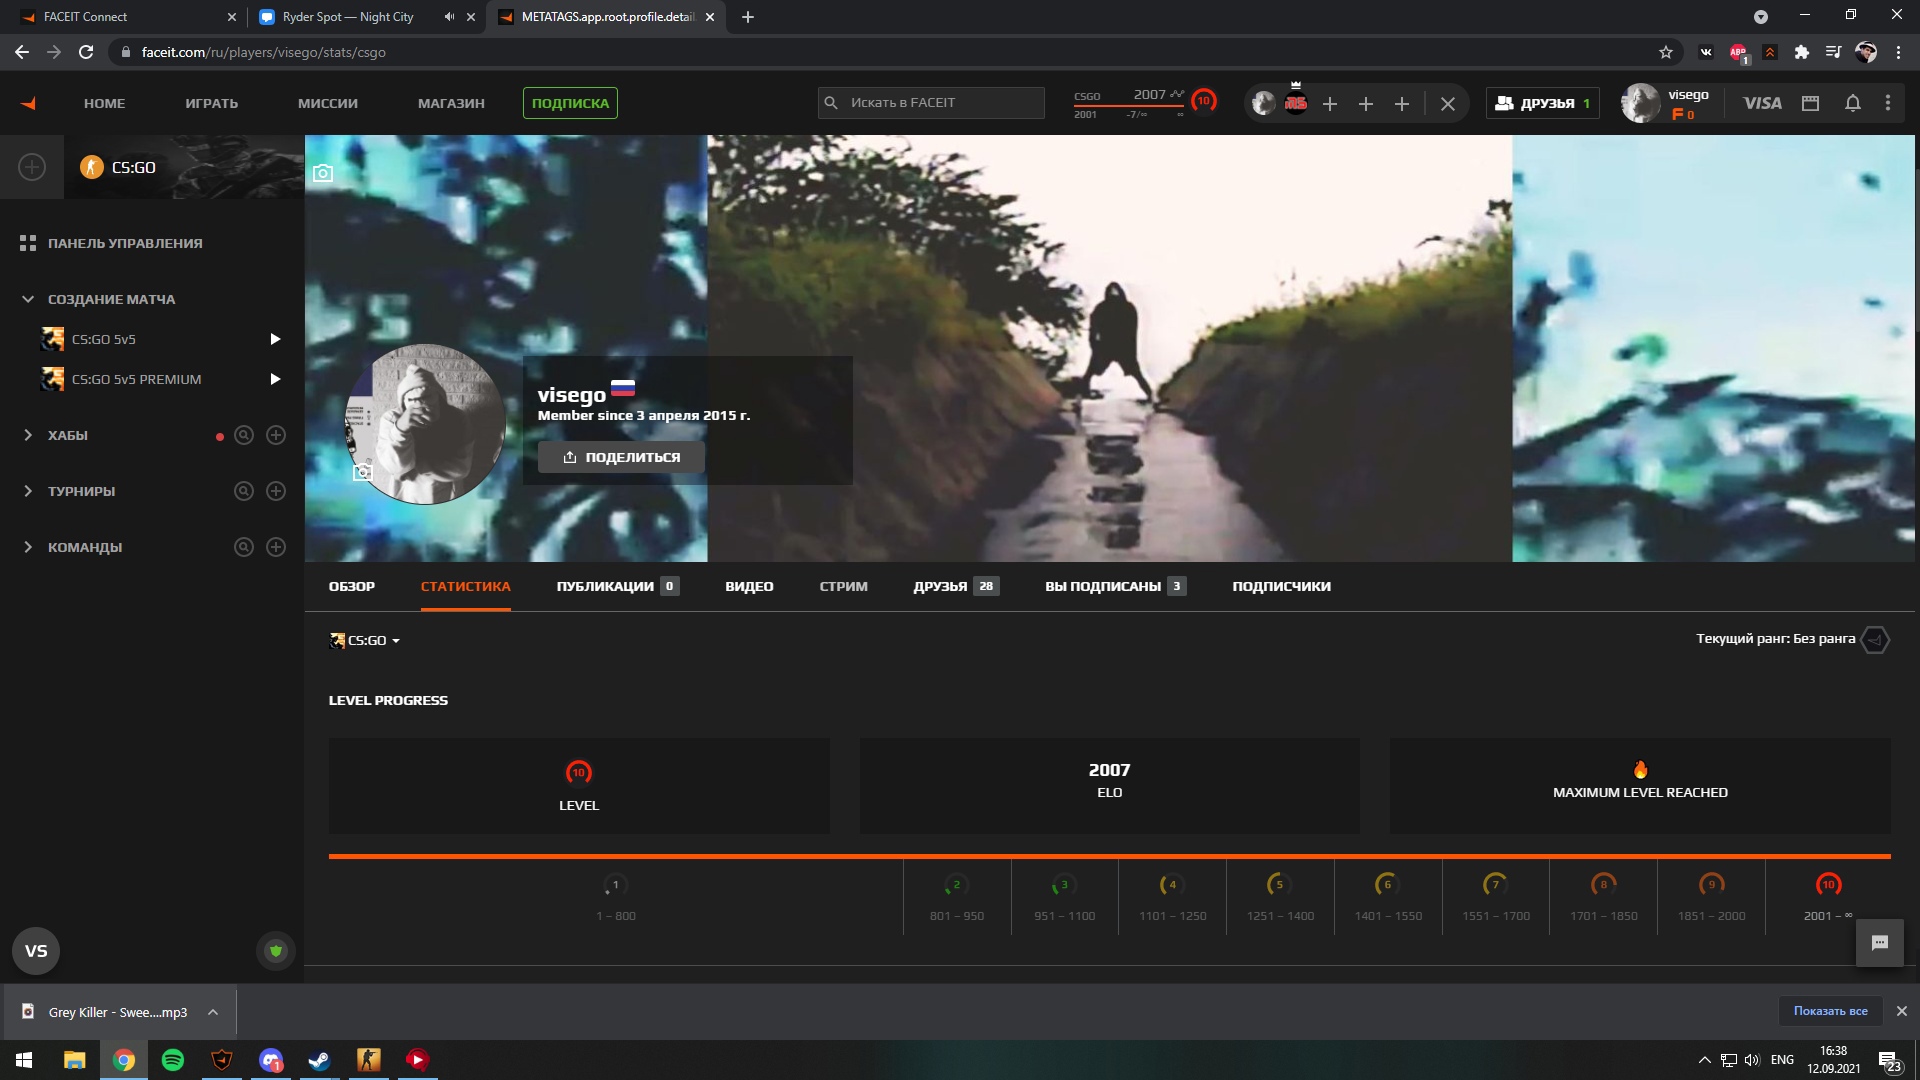Screen dimensions: 1920x1080
Task: Mute the Ryder Spot tab audio
Action: pos(449,17)
